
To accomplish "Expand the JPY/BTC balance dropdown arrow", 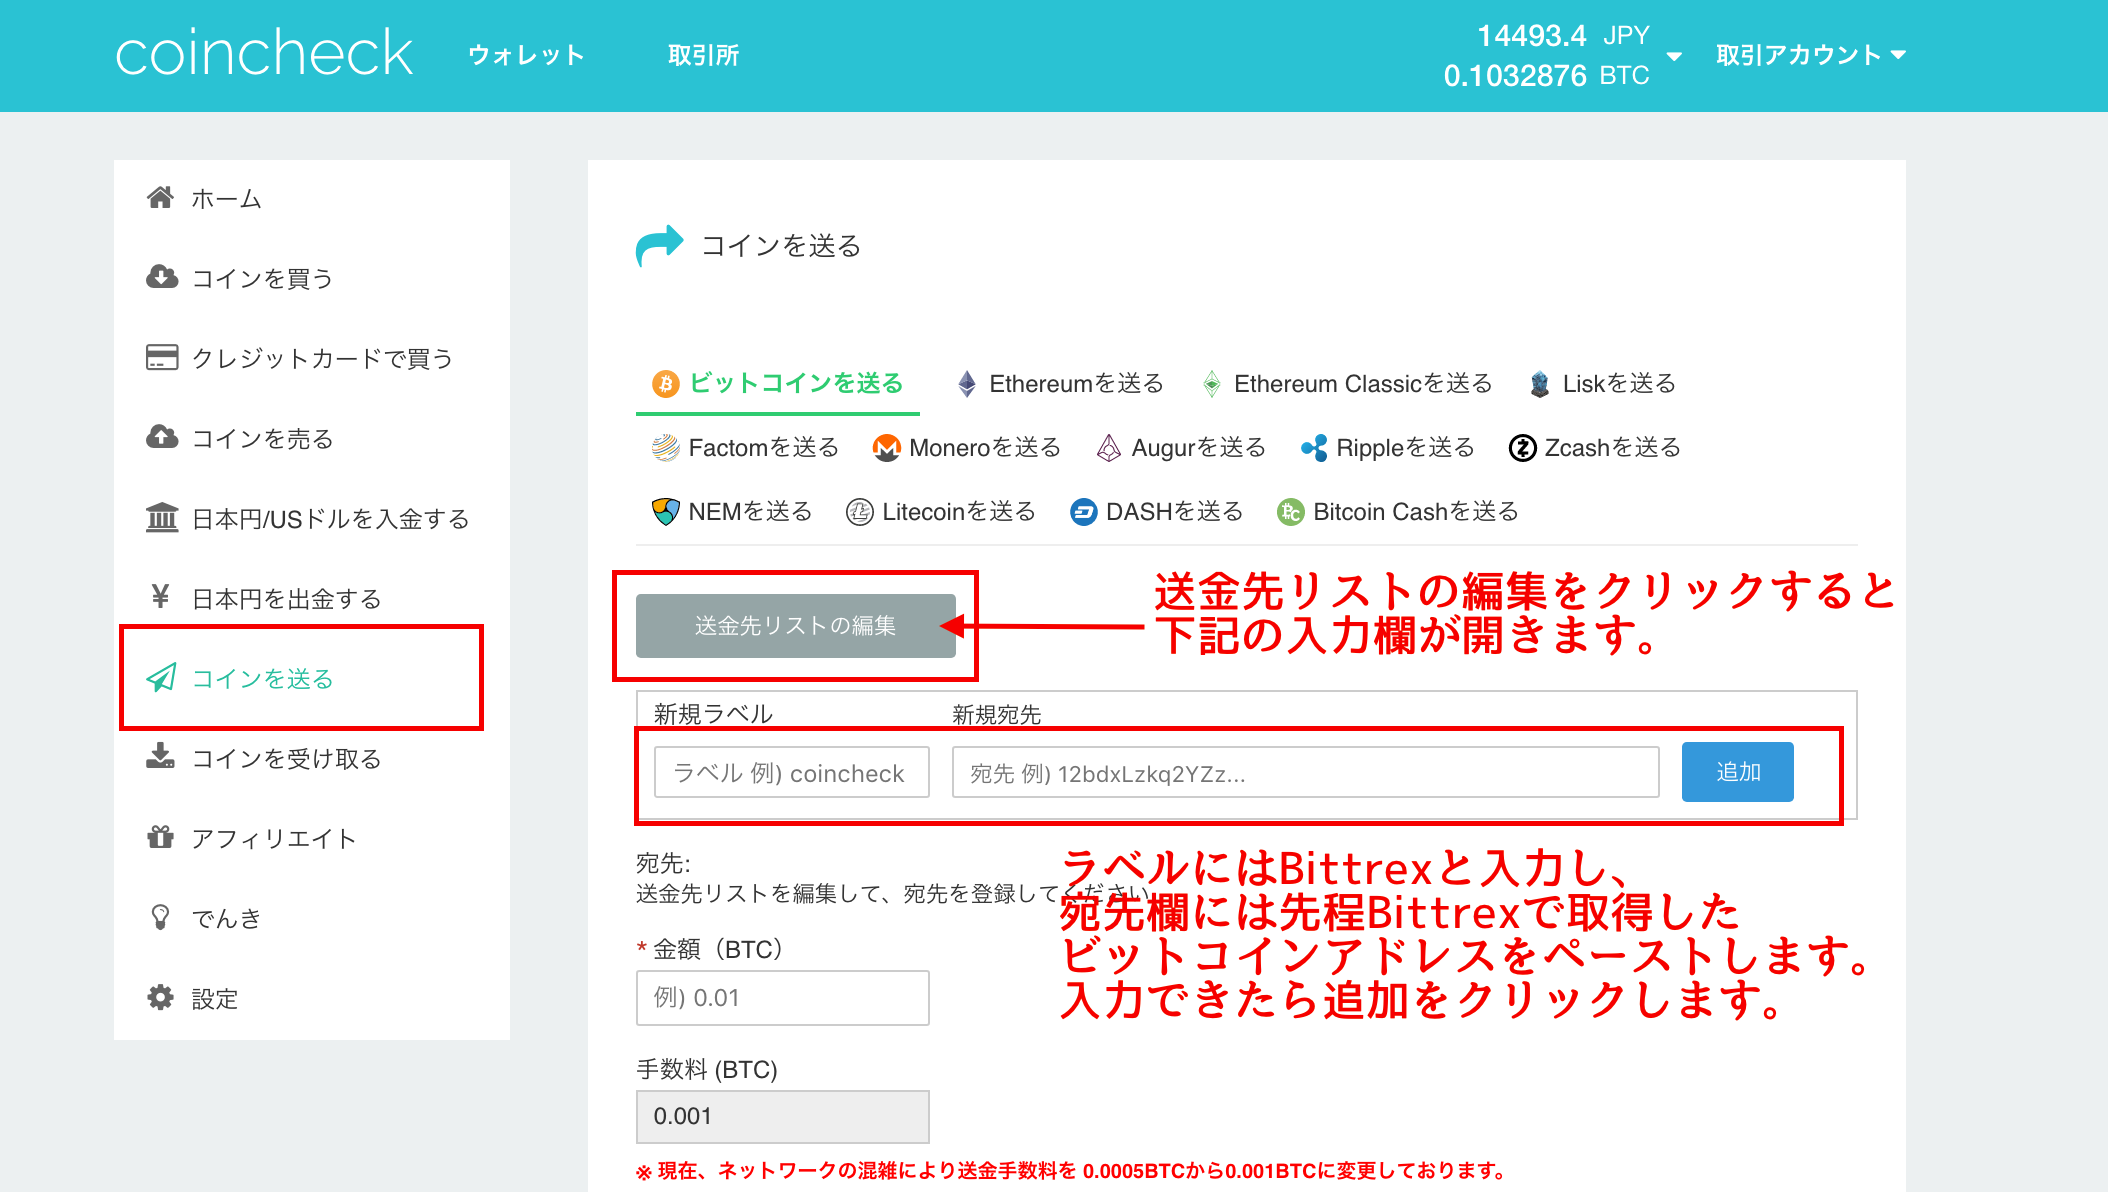I will [x=1674, y=56].
